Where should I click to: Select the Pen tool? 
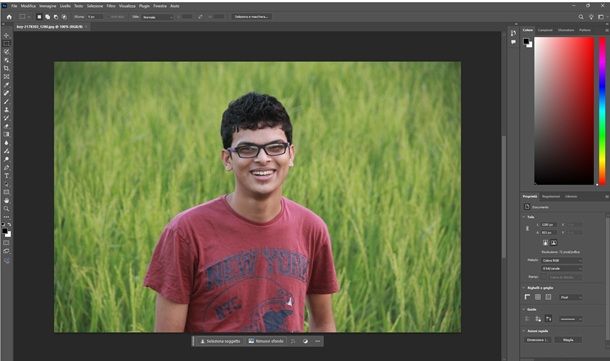pyautogui.click(x=7, y=167)
